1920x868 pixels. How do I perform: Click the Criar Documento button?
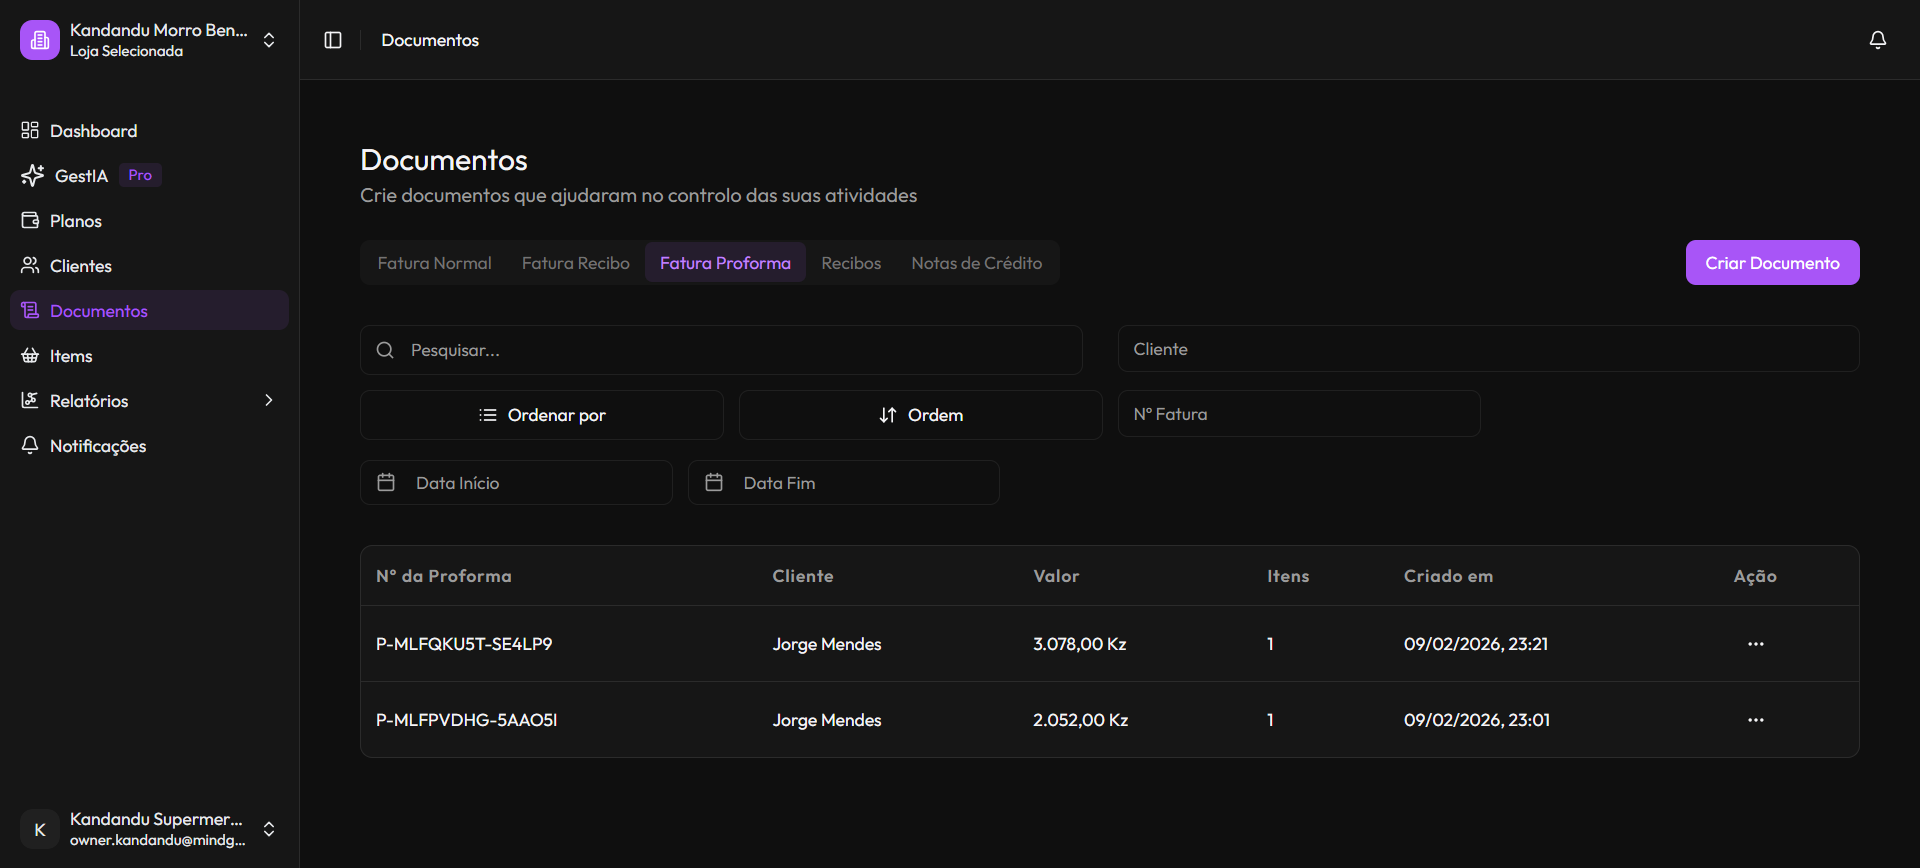coord(1772,263)
